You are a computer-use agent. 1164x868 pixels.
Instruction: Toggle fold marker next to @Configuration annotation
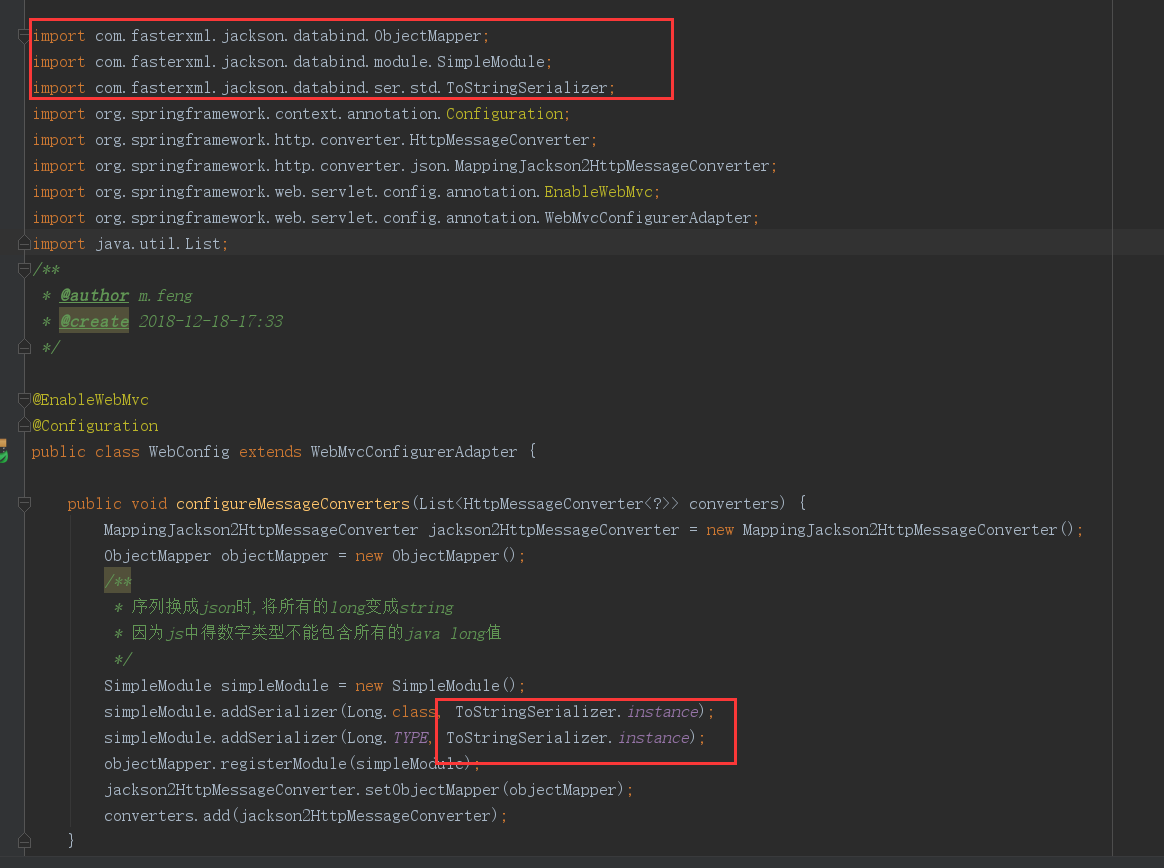(24, 425)
